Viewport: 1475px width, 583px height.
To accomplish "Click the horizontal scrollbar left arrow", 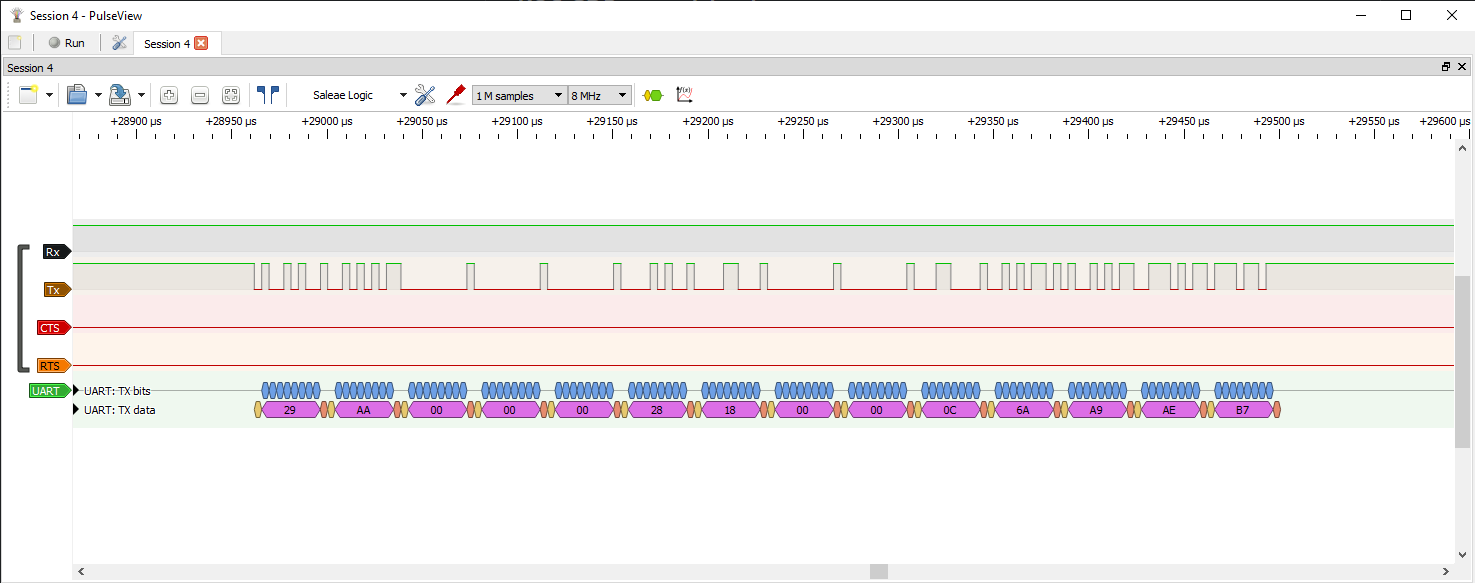I will point(81,571).
